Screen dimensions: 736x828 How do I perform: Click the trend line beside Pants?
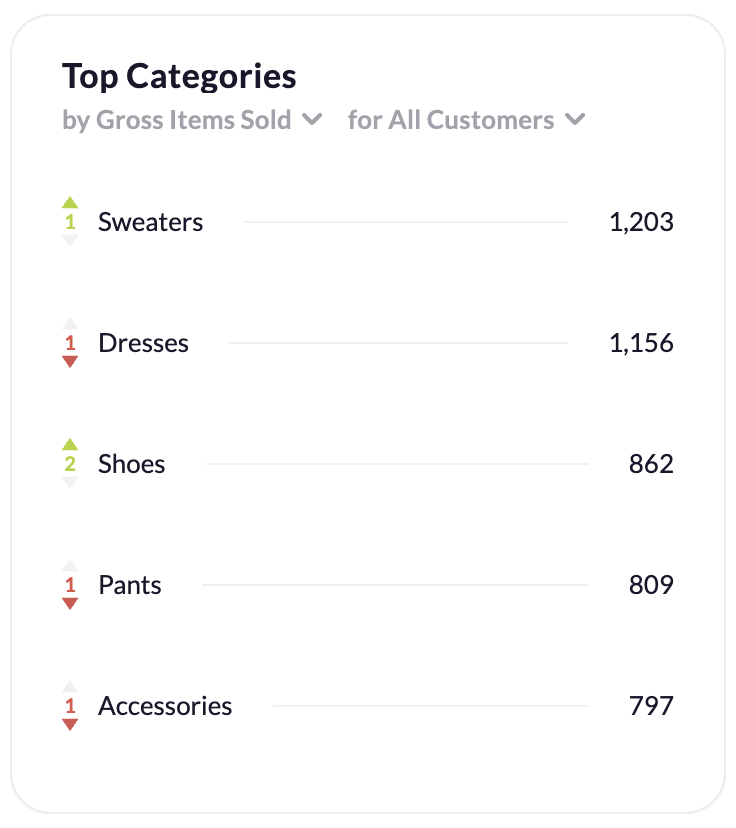[x=395, y=585]
